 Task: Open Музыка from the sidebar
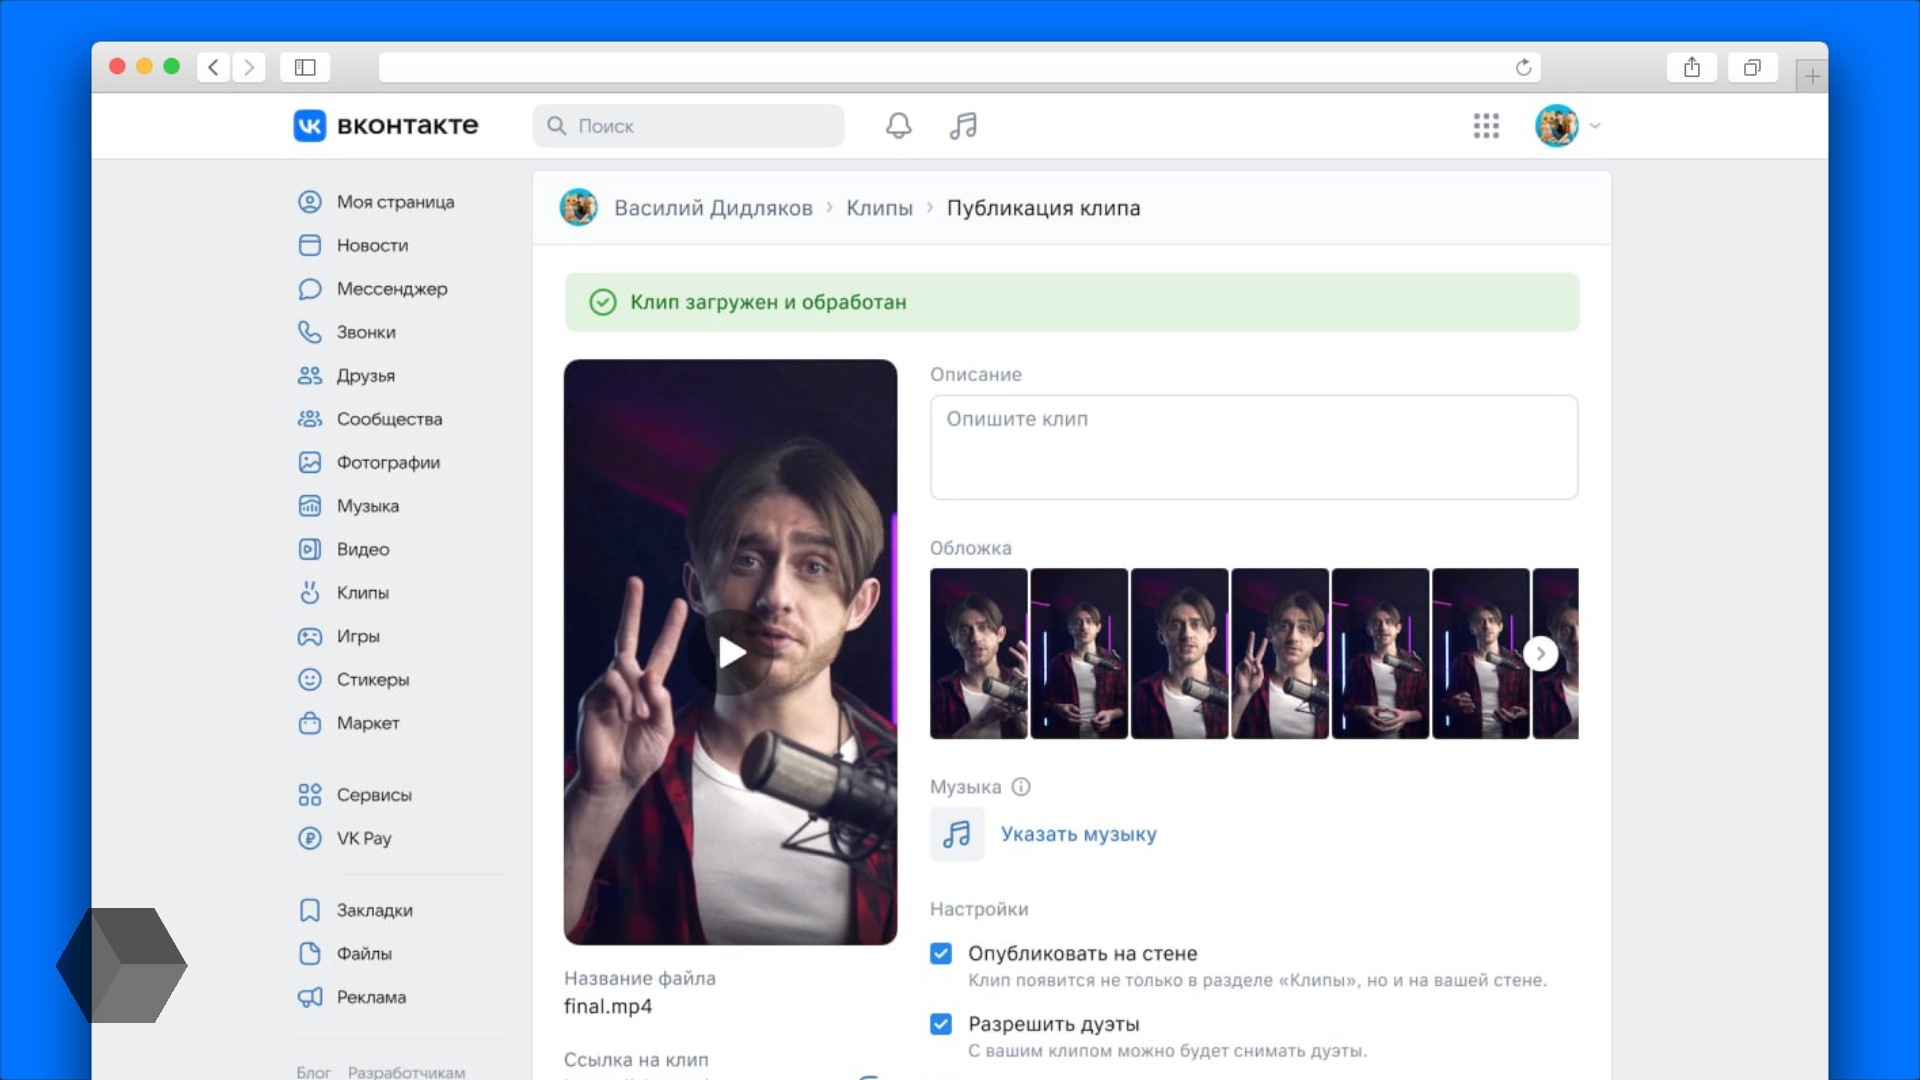coord(368,505)
